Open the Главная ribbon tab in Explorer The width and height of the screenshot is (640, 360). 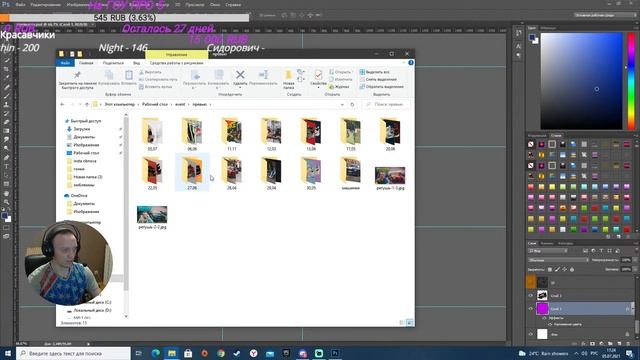point(86,63)
